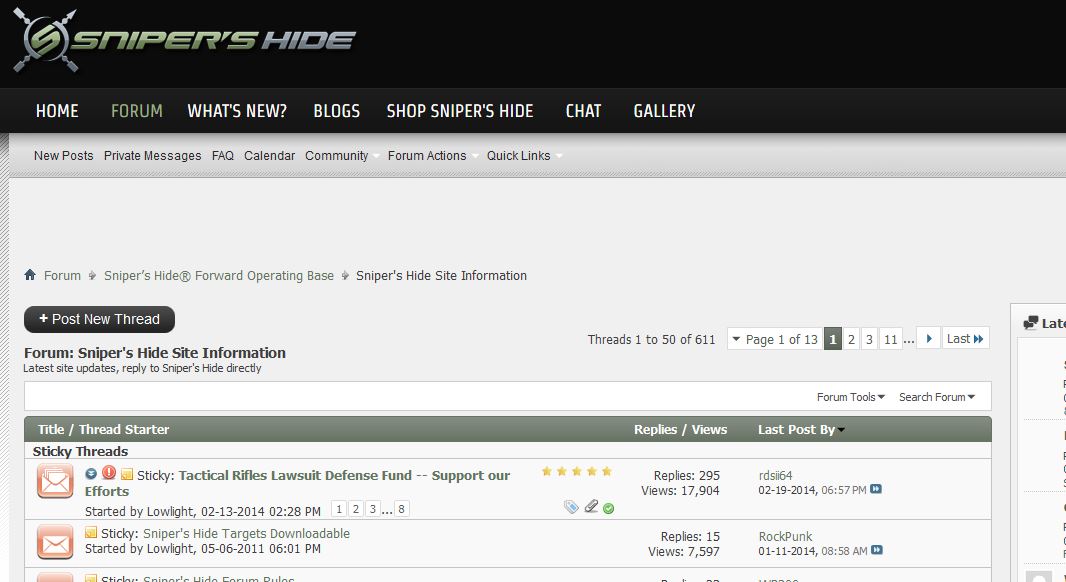Go to page 3 of thread list

click(869, 339)
